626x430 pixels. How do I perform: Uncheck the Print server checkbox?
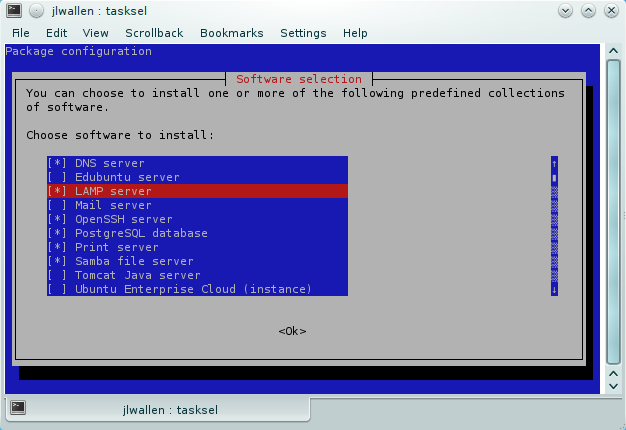[57, 247]
